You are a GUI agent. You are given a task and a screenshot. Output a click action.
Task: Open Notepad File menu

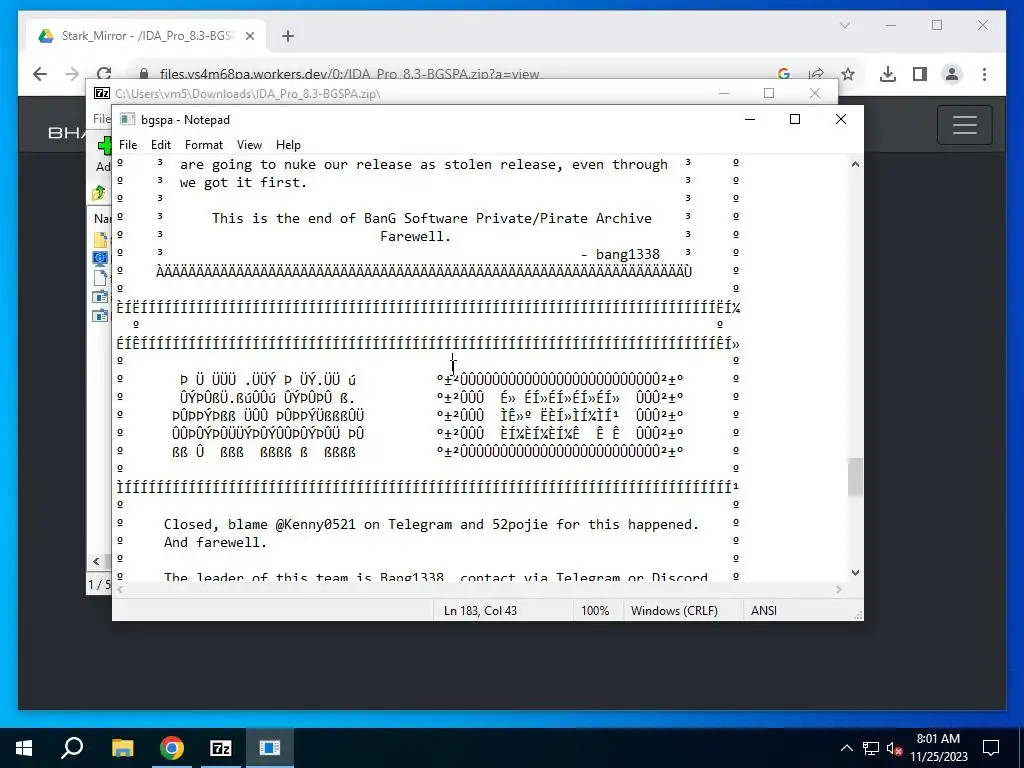[128, 145]
